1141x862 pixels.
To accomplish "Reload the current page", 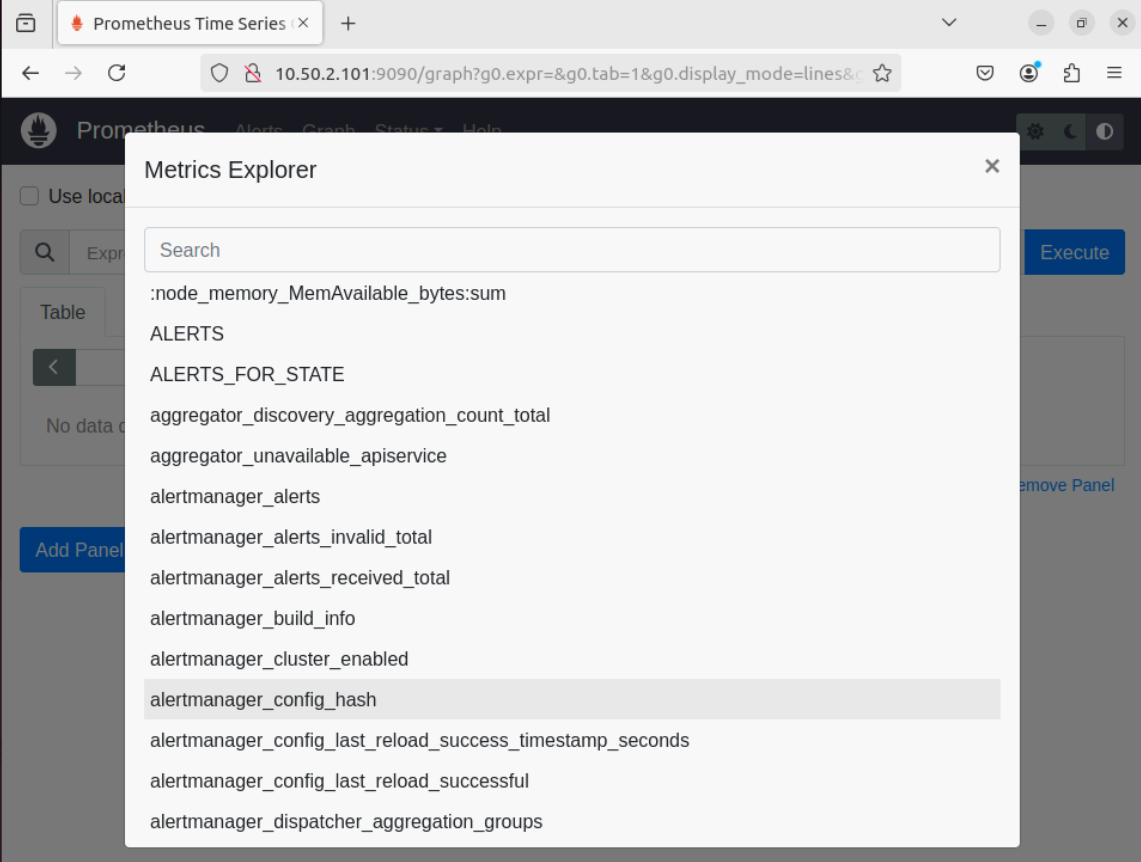I will (116, 73).
